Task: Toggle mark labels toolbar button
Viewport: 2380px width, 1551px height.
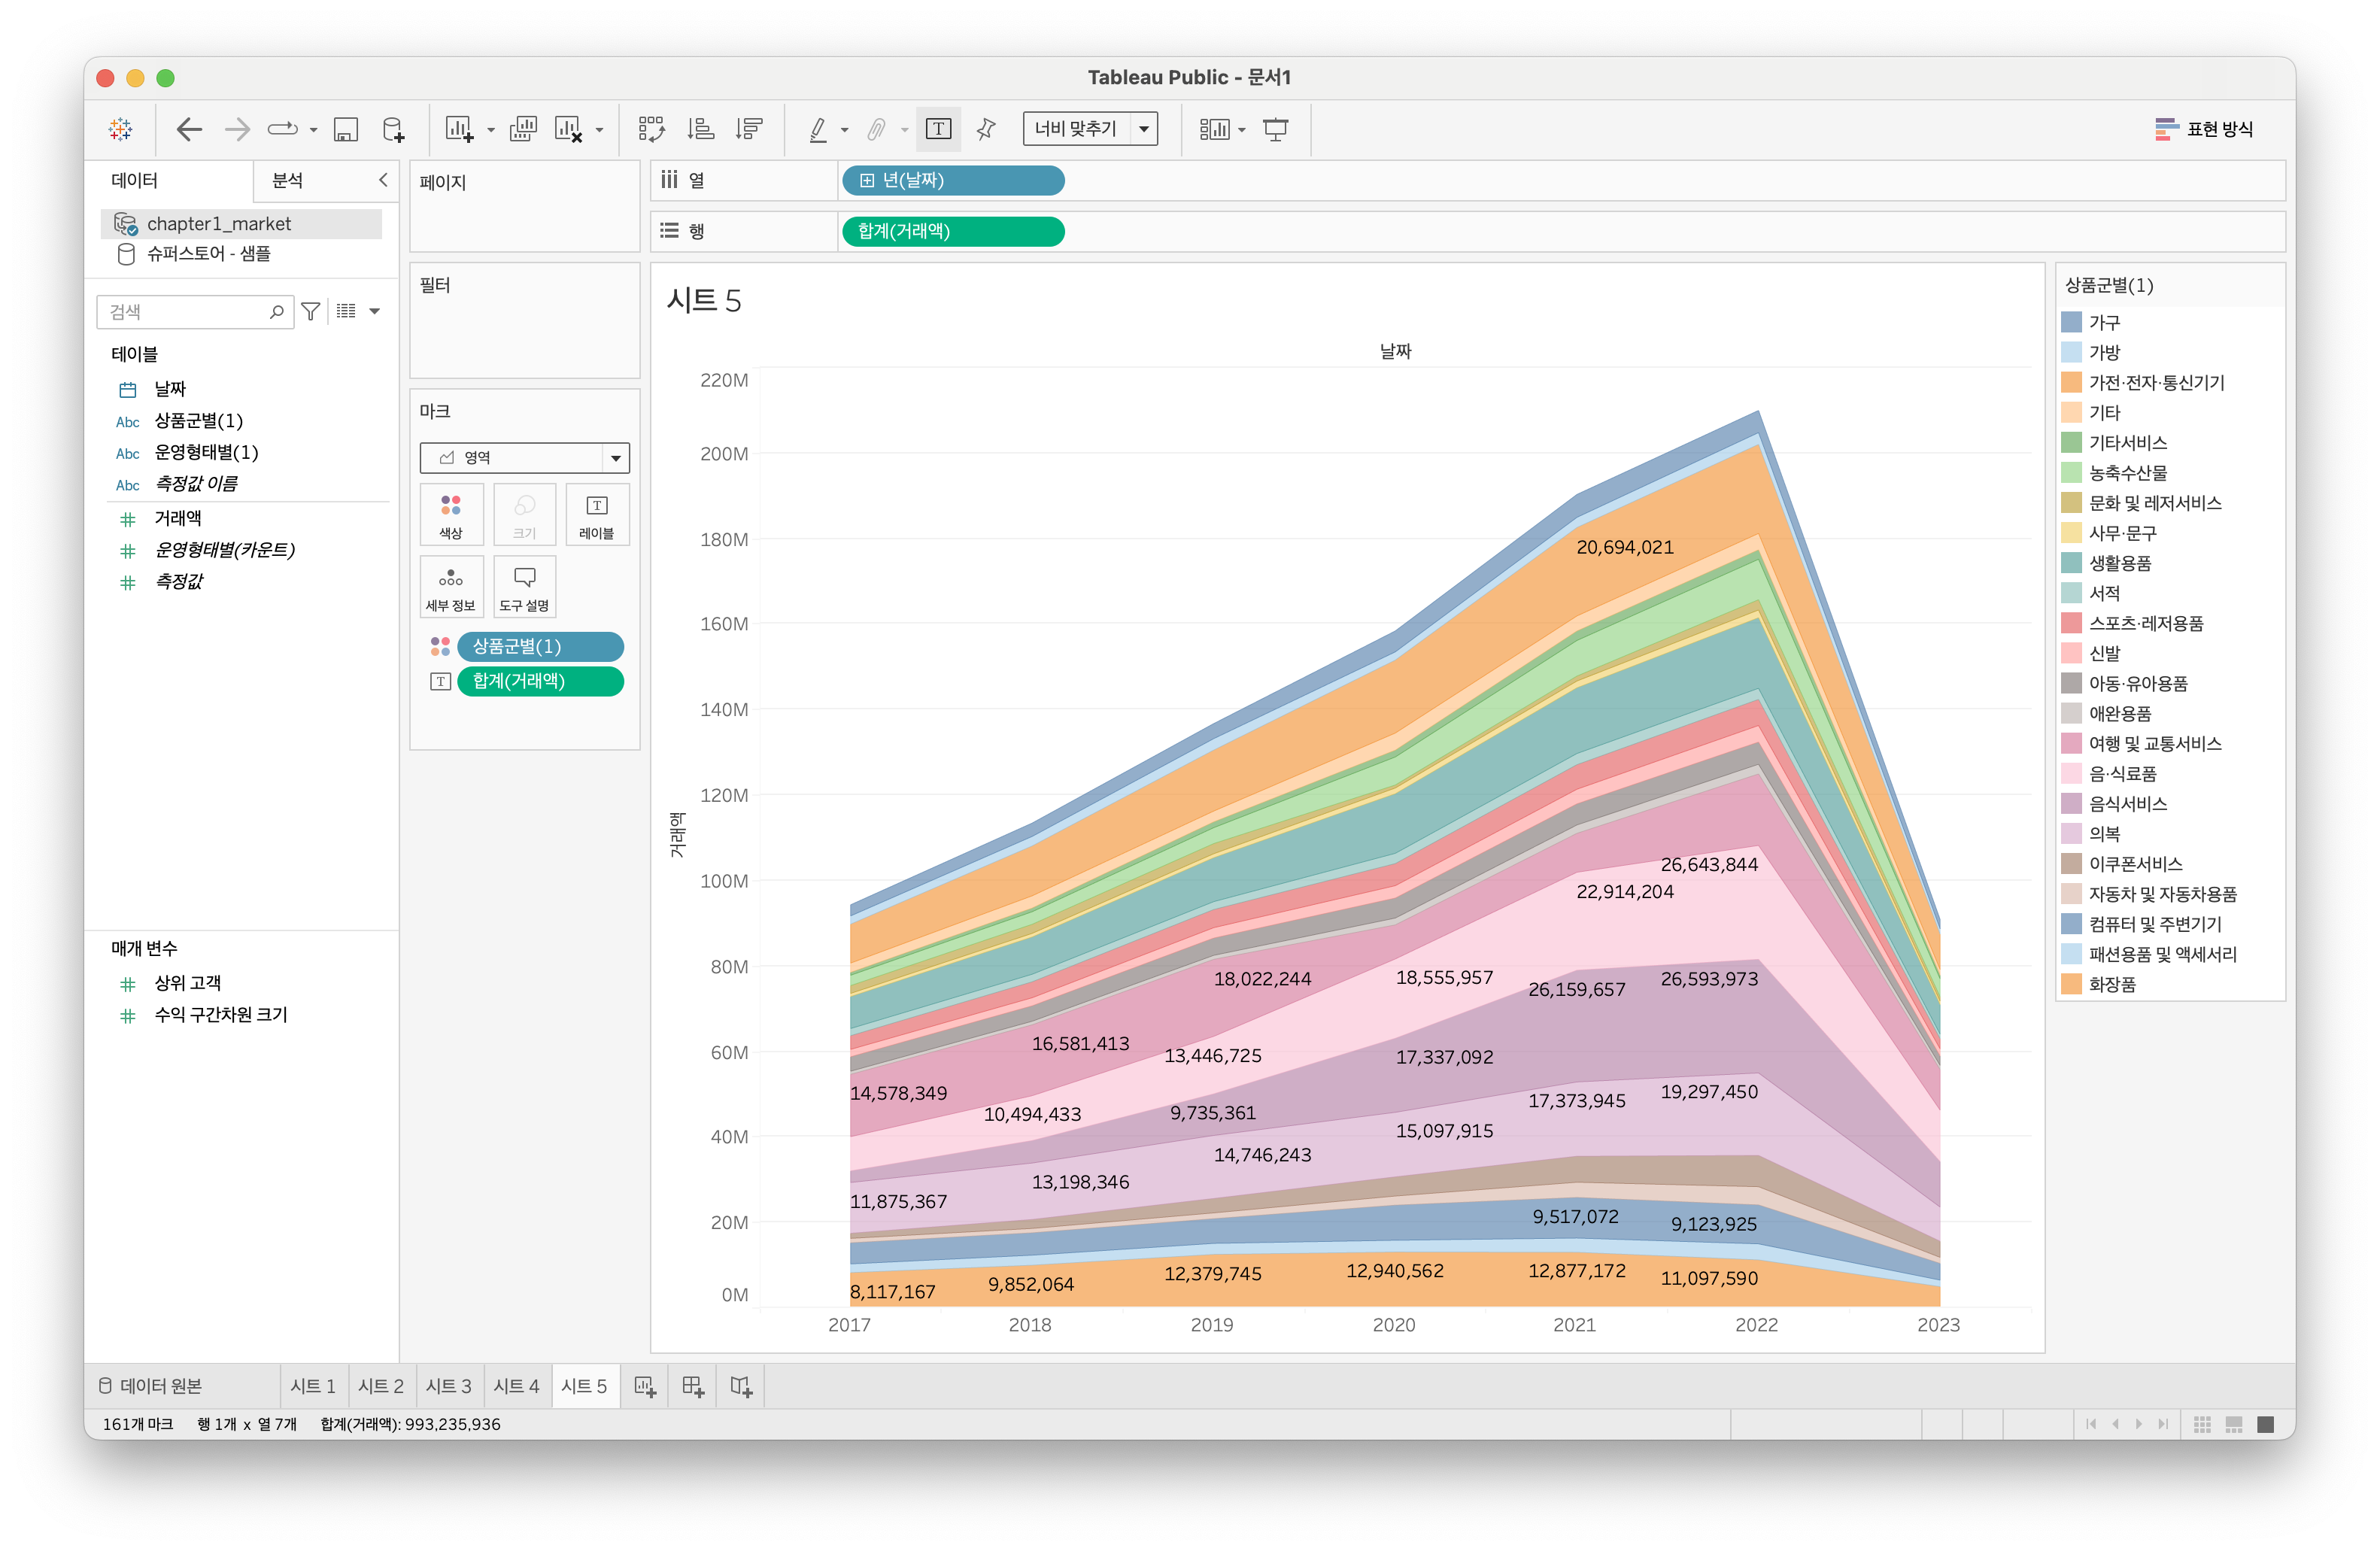Action: 938,129
